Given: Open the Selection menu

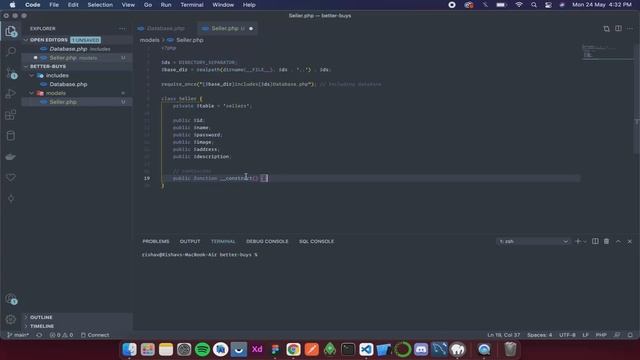Looking at the screenshot, I should coord(100,5).
